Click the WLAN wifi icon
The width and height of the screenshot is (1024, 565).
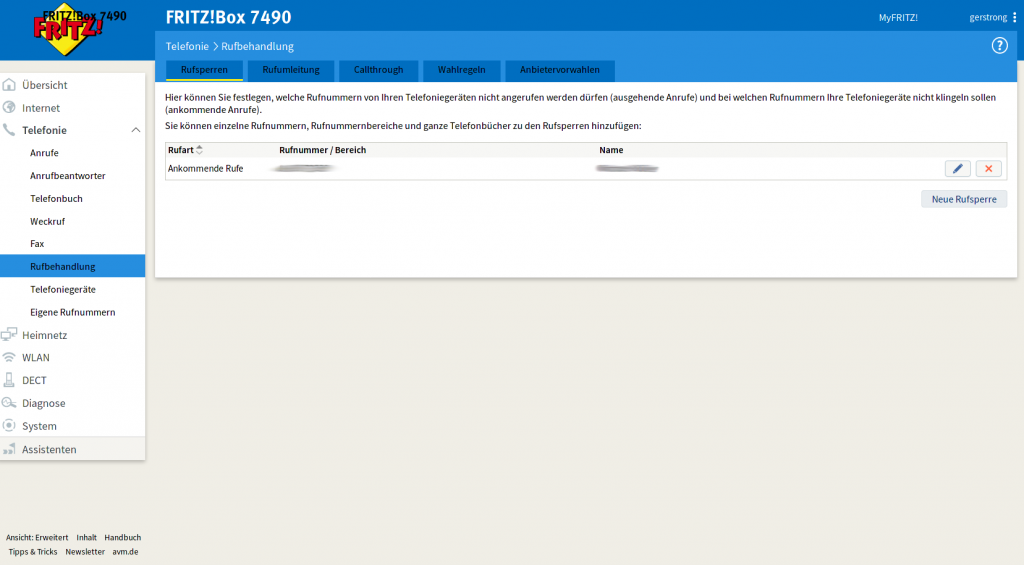(x=9, y=357)
